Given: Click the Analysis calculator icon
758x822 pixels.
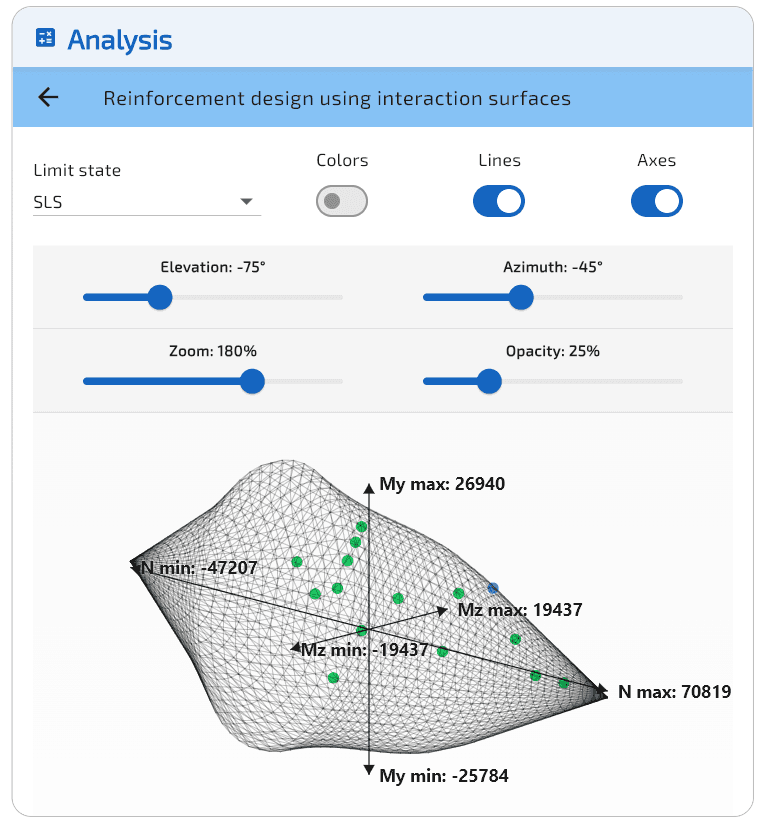Looking at the screenshot, I should coord(45,39).
